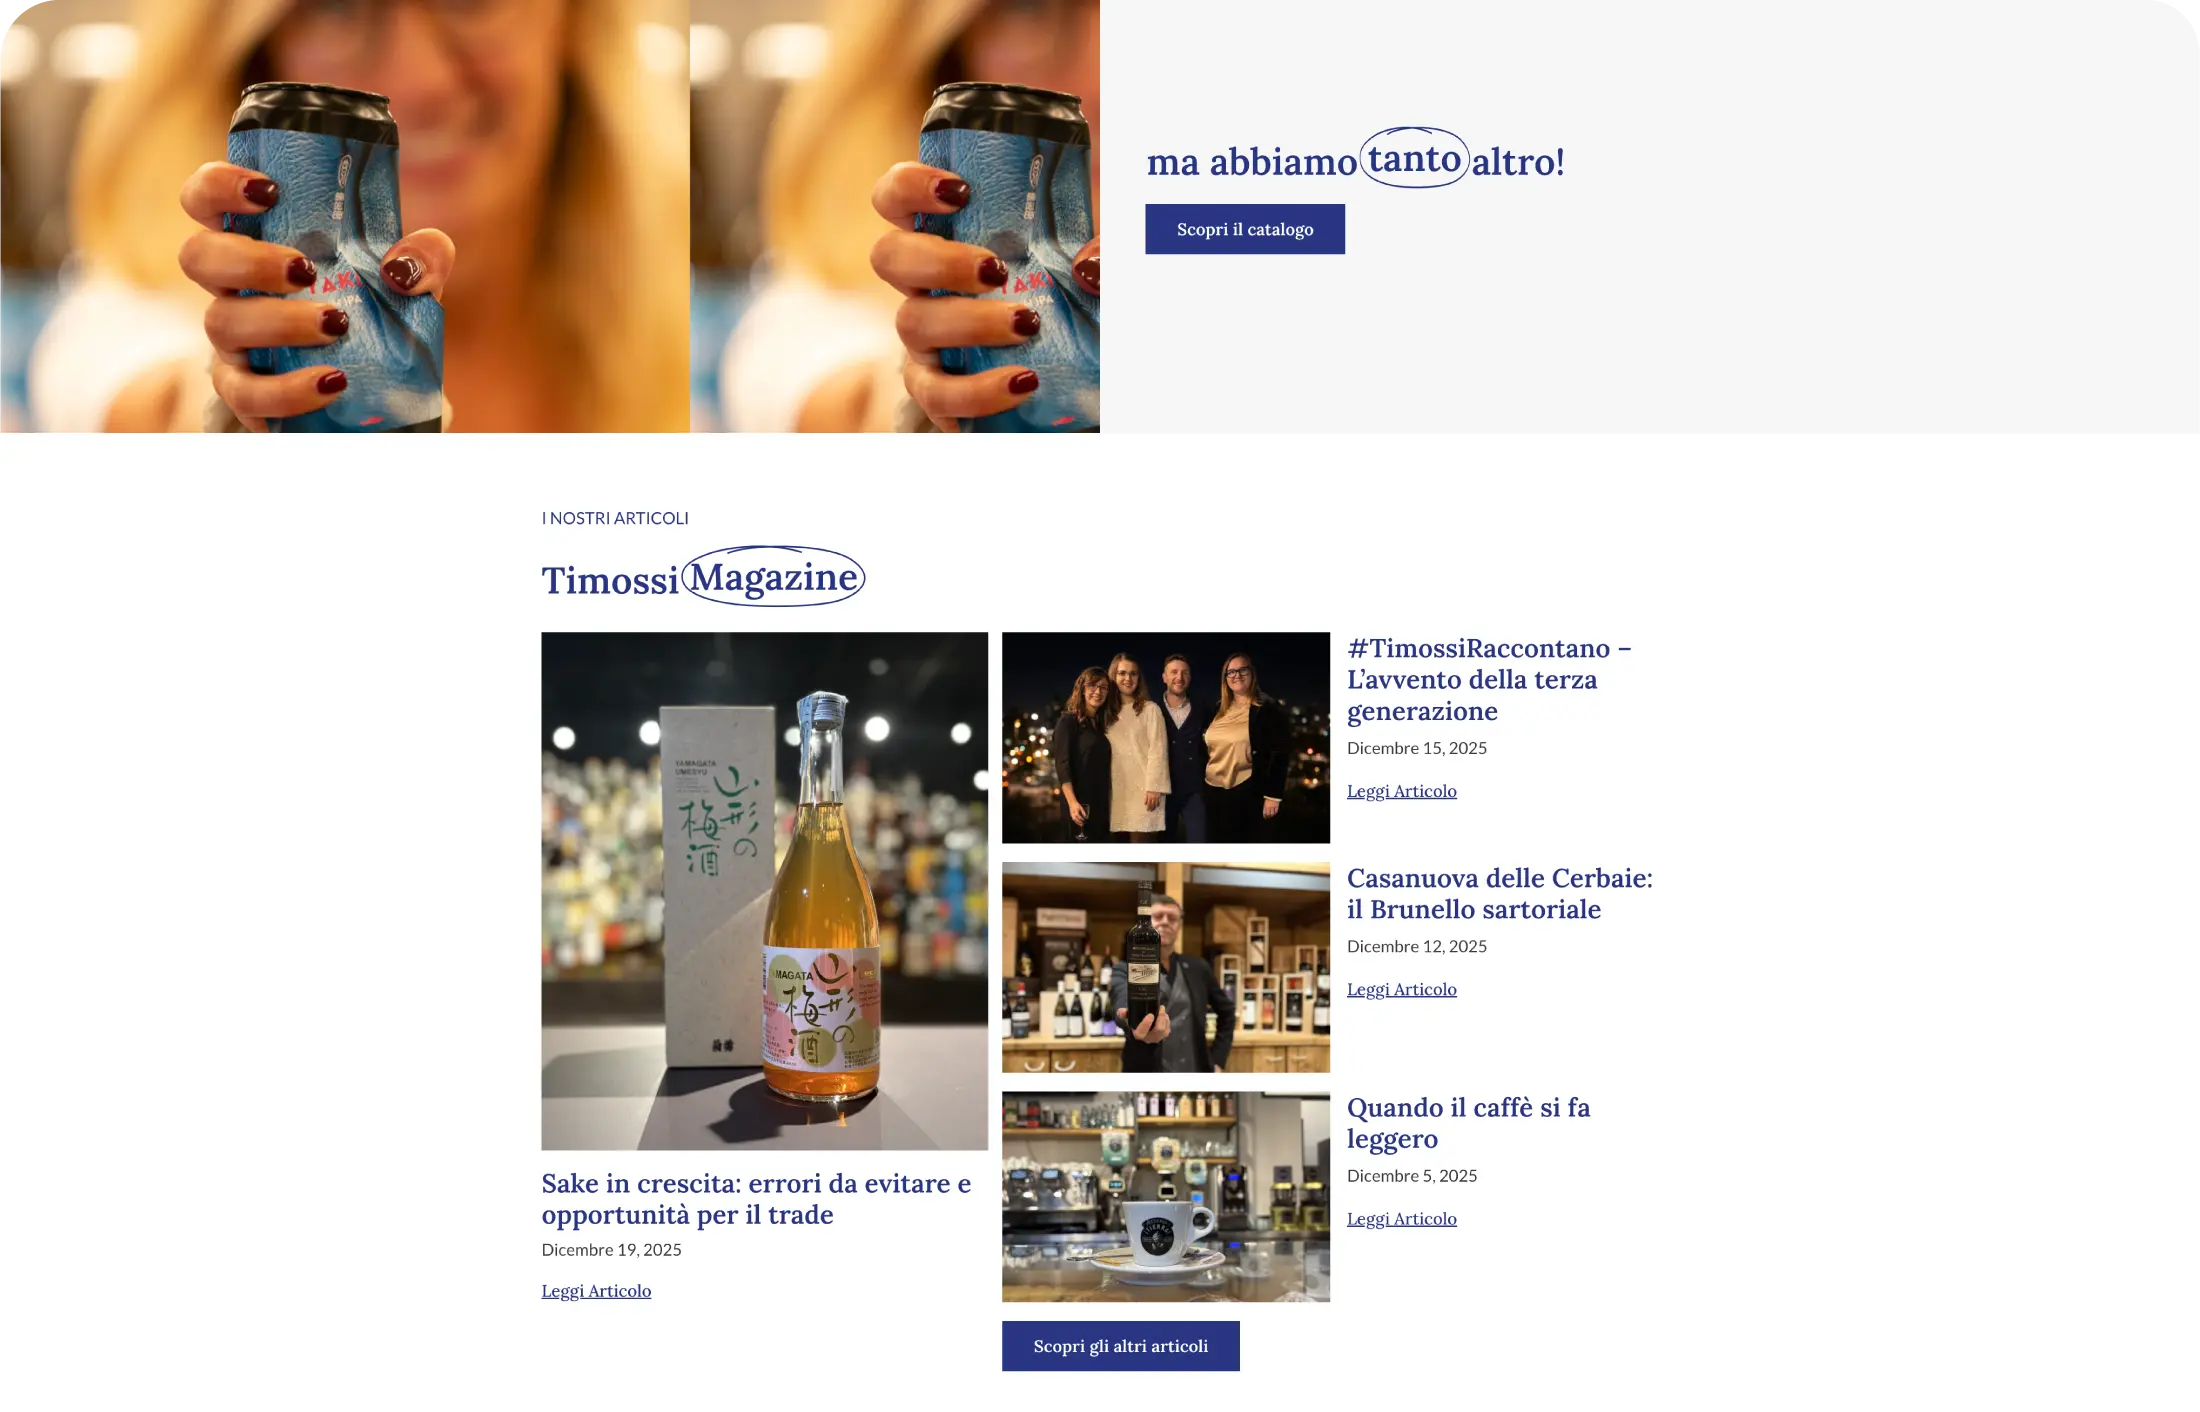This screenshot has height=1412, width=2200.
Task: Open Leggi Articolo under Casanuova delle Cerbaie
Action: click(1401, 989)
